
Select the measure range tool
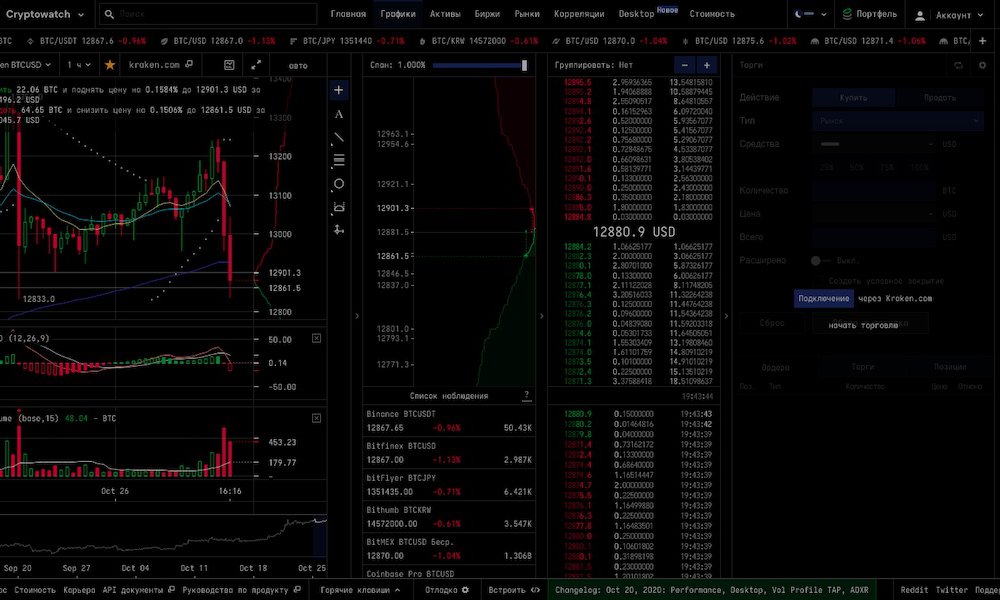339,207
